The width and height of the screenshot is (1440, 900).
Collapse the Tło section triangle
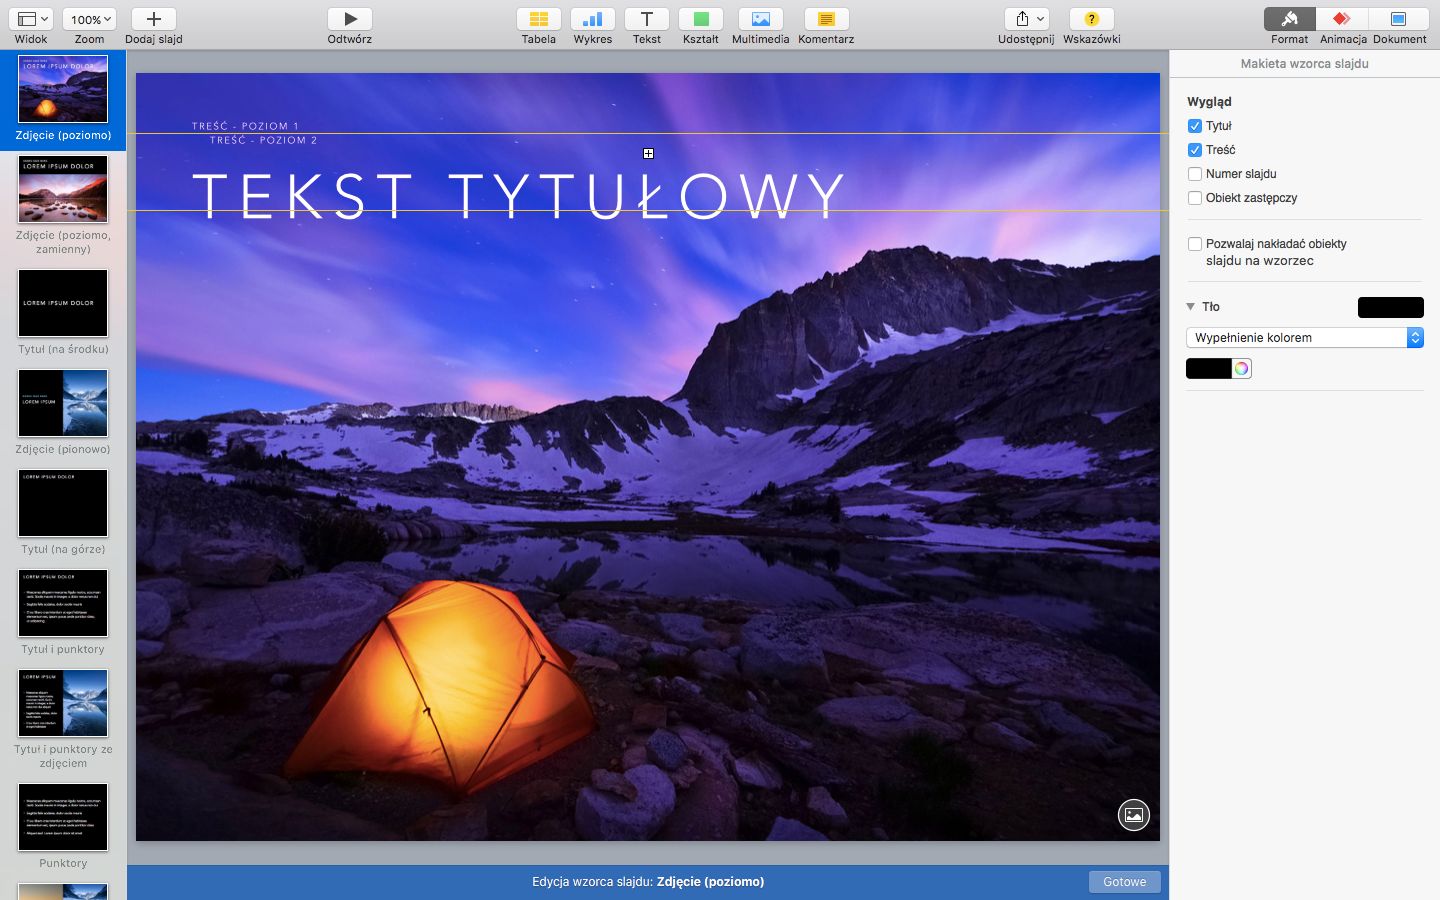[1191, 307]
